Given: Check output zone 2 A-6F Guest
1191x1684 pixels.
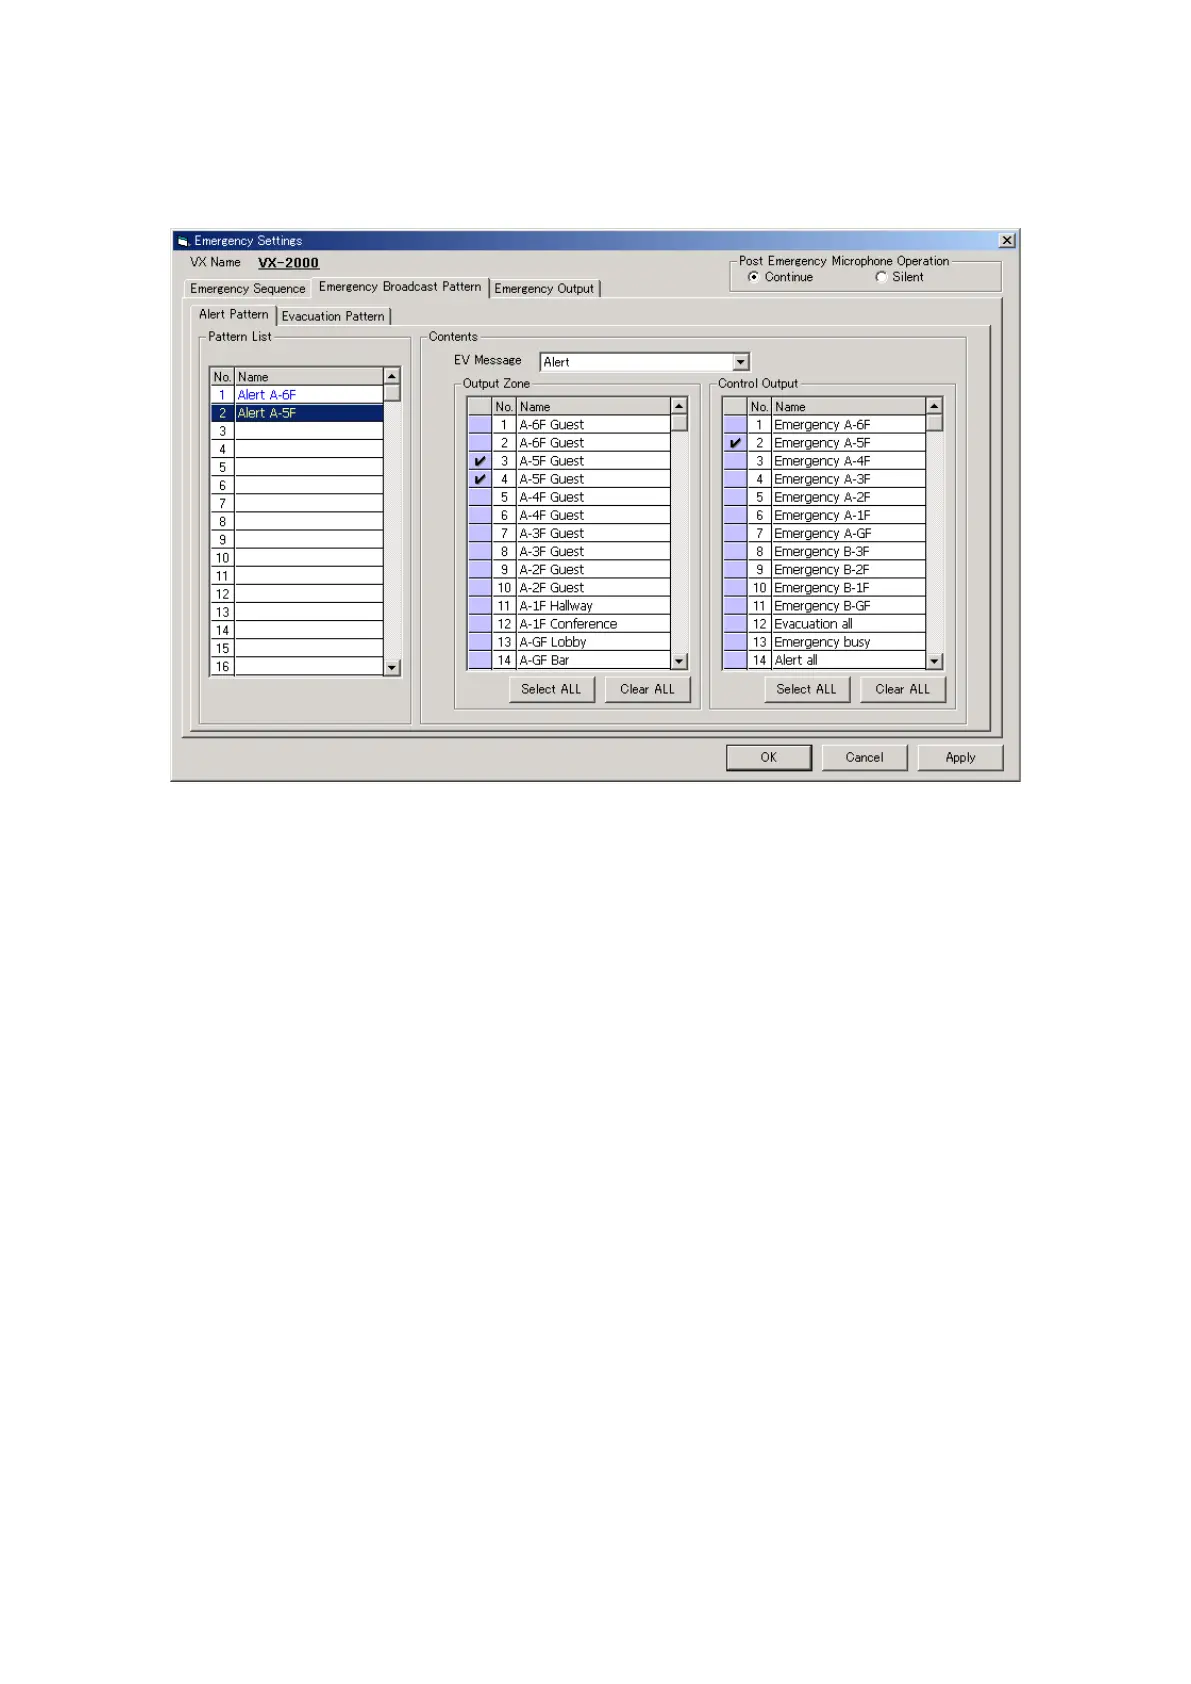Looking at the screenshot, I should [480, 443].
